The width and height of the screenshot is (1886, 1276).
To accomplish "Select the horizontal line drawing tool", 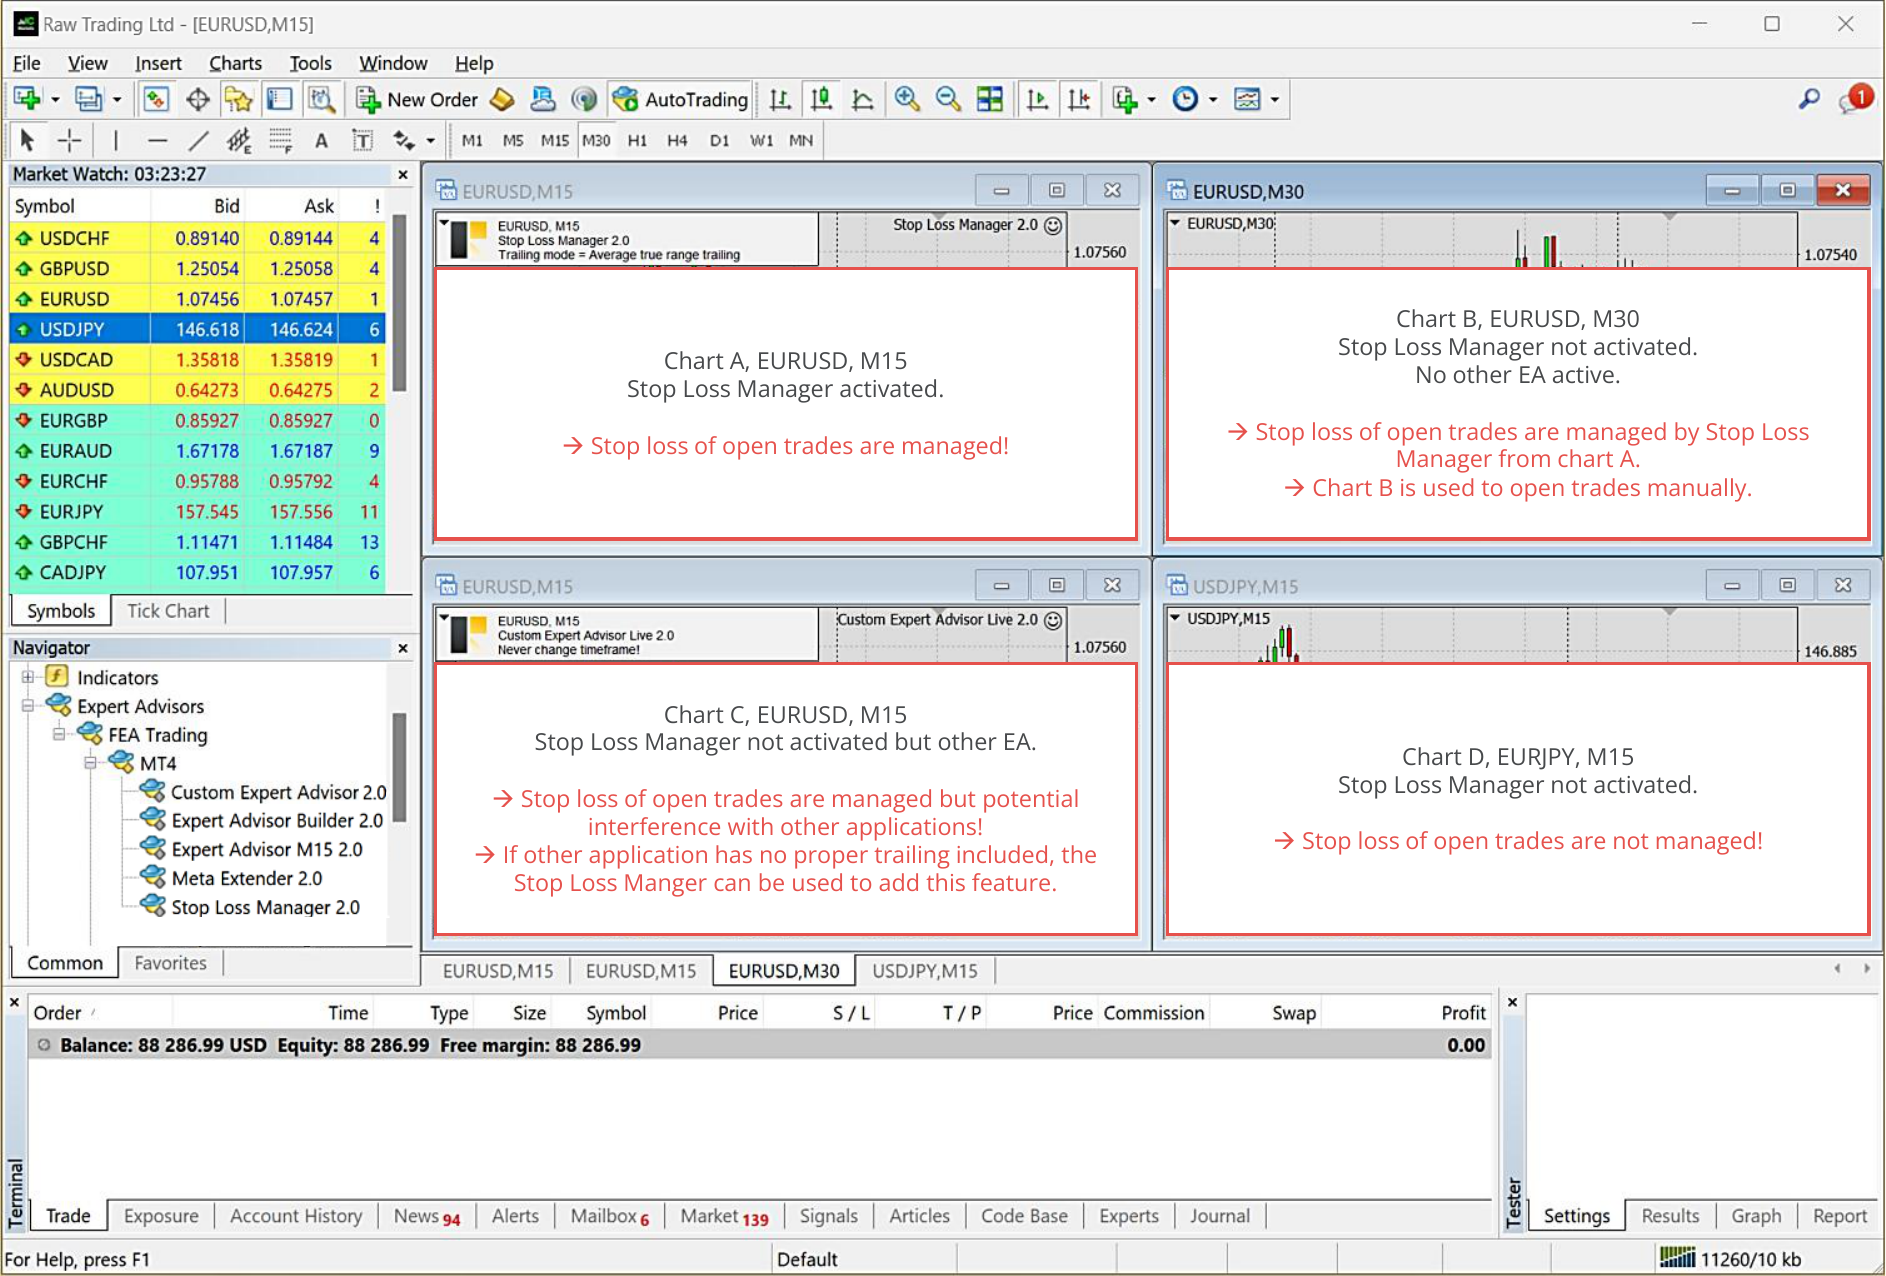I will point(157,140).
